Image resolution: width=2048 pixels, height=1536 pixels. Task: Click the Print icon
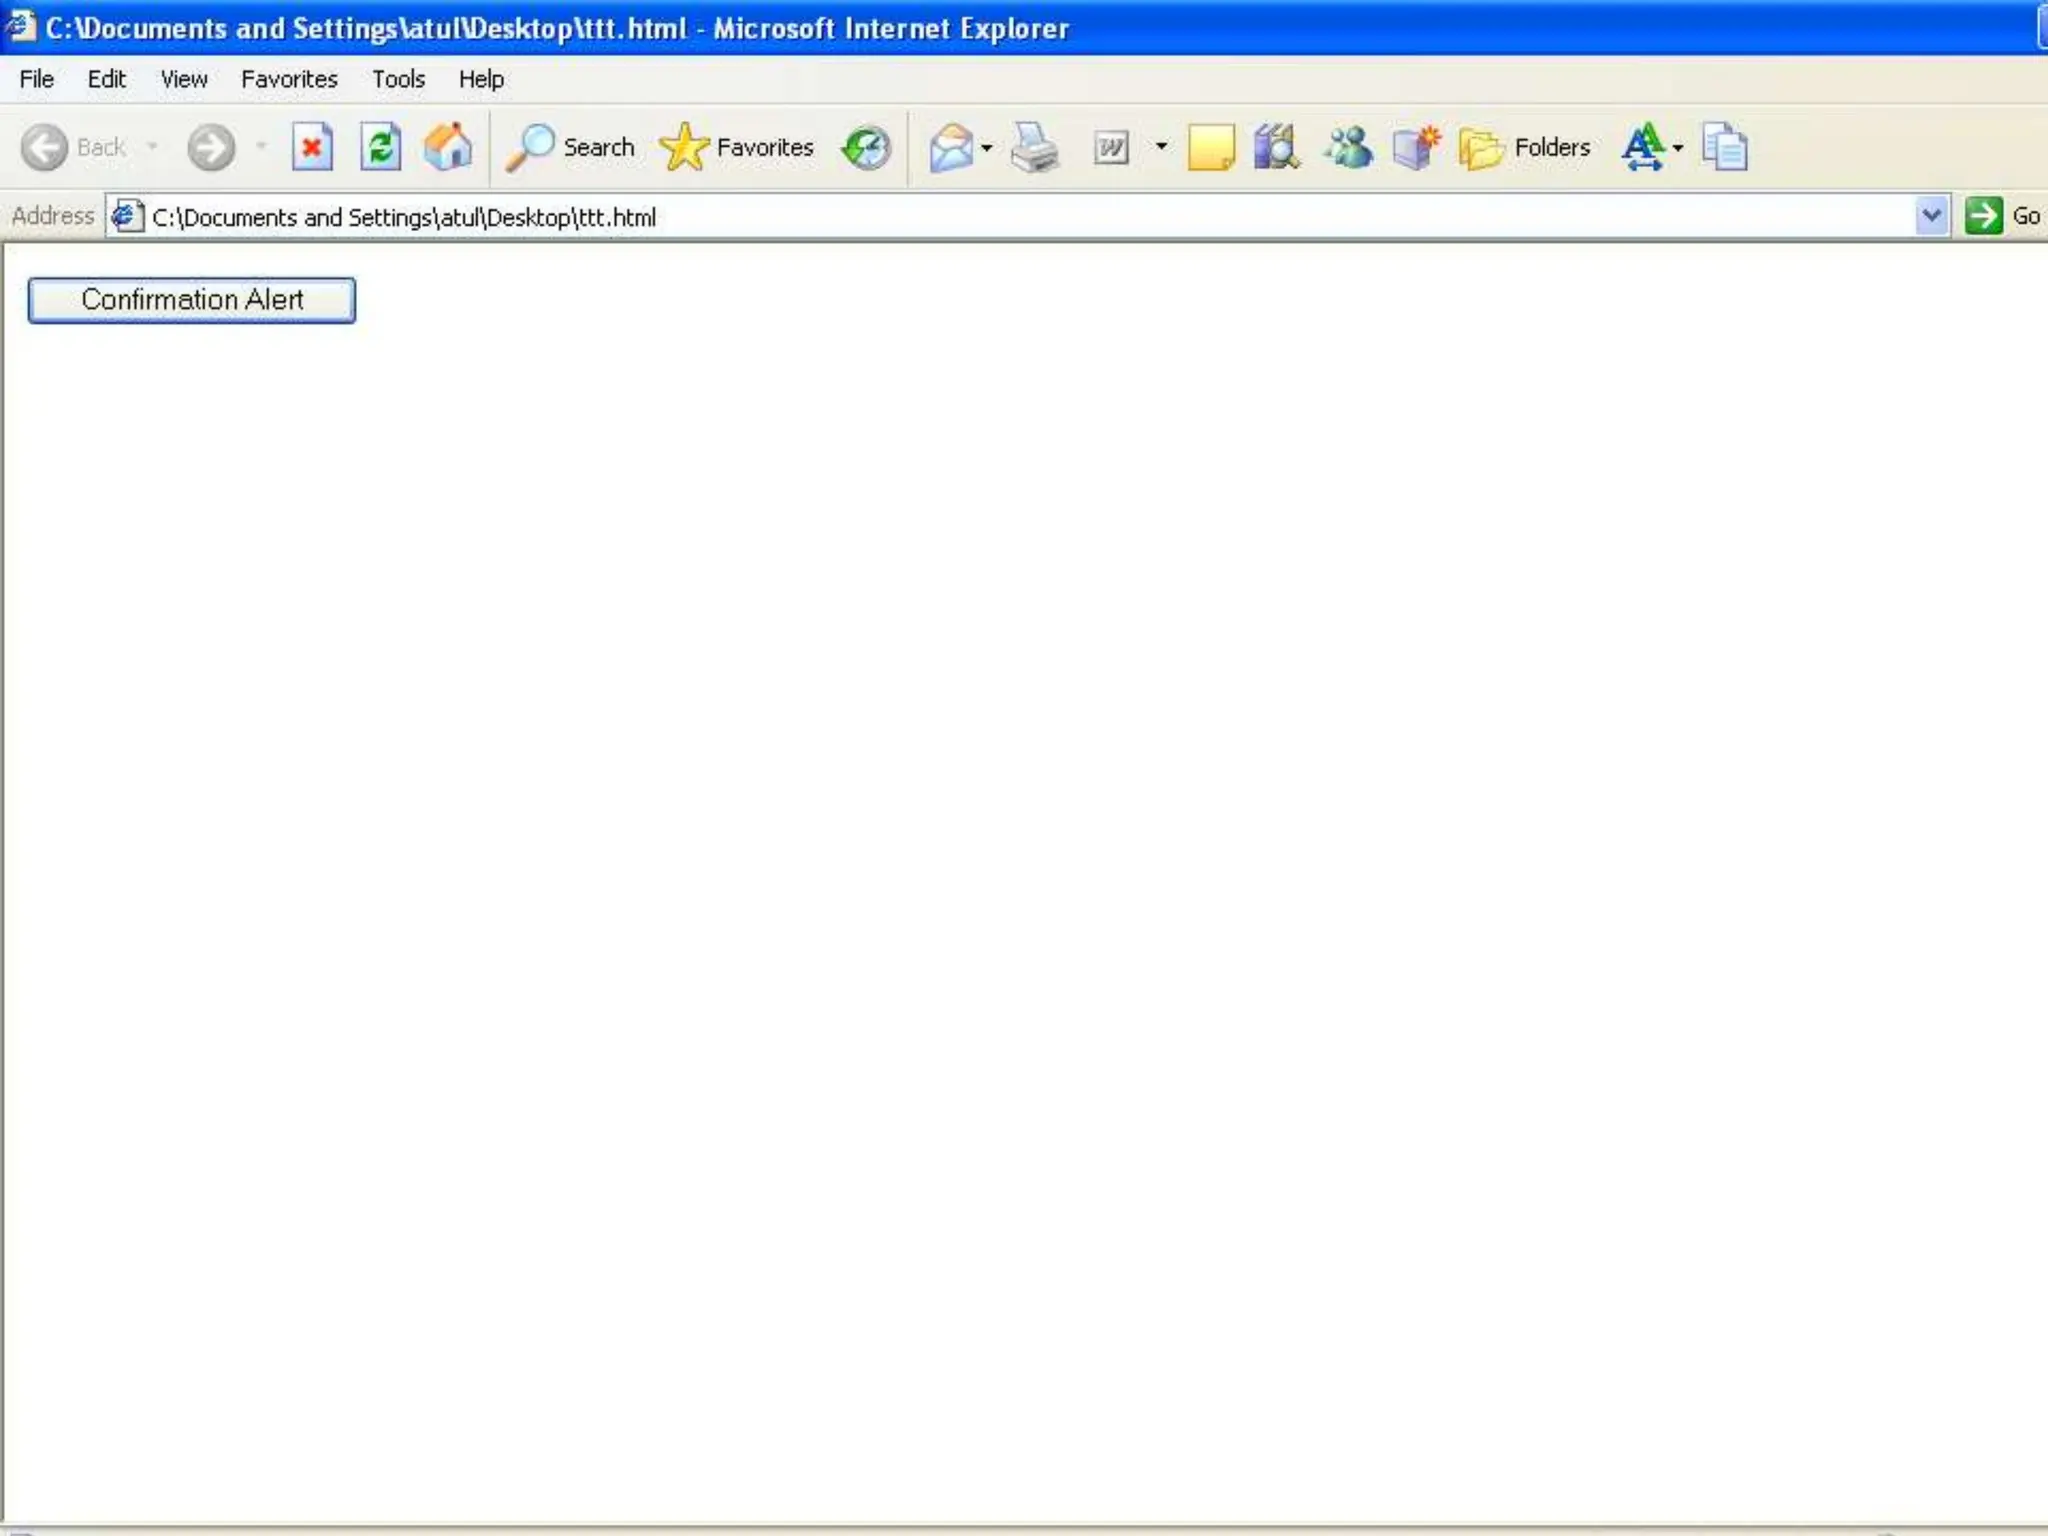tap(1034, 148)
